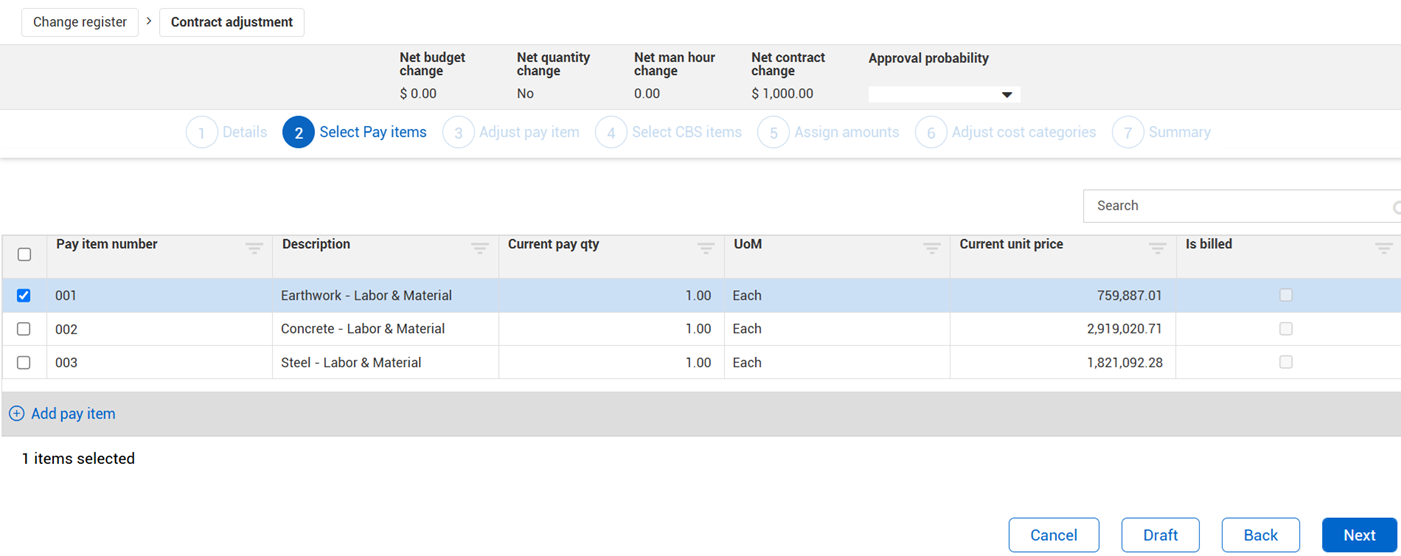
Task: Open filter icon in UoM column
Action: pyautogui.click(x=932, y=248)
